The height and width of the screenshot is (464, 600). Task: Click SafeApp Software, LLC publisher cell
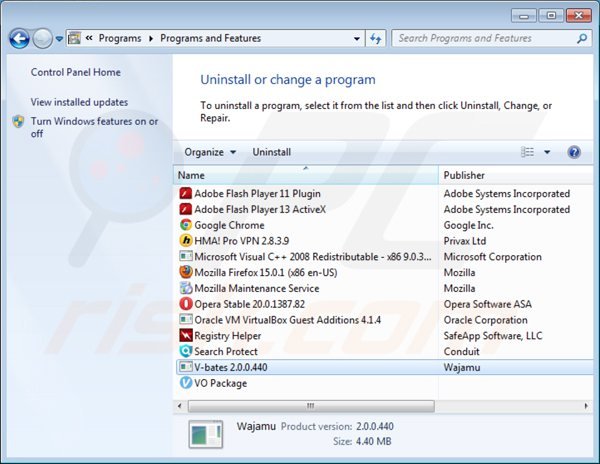[493, 335]
